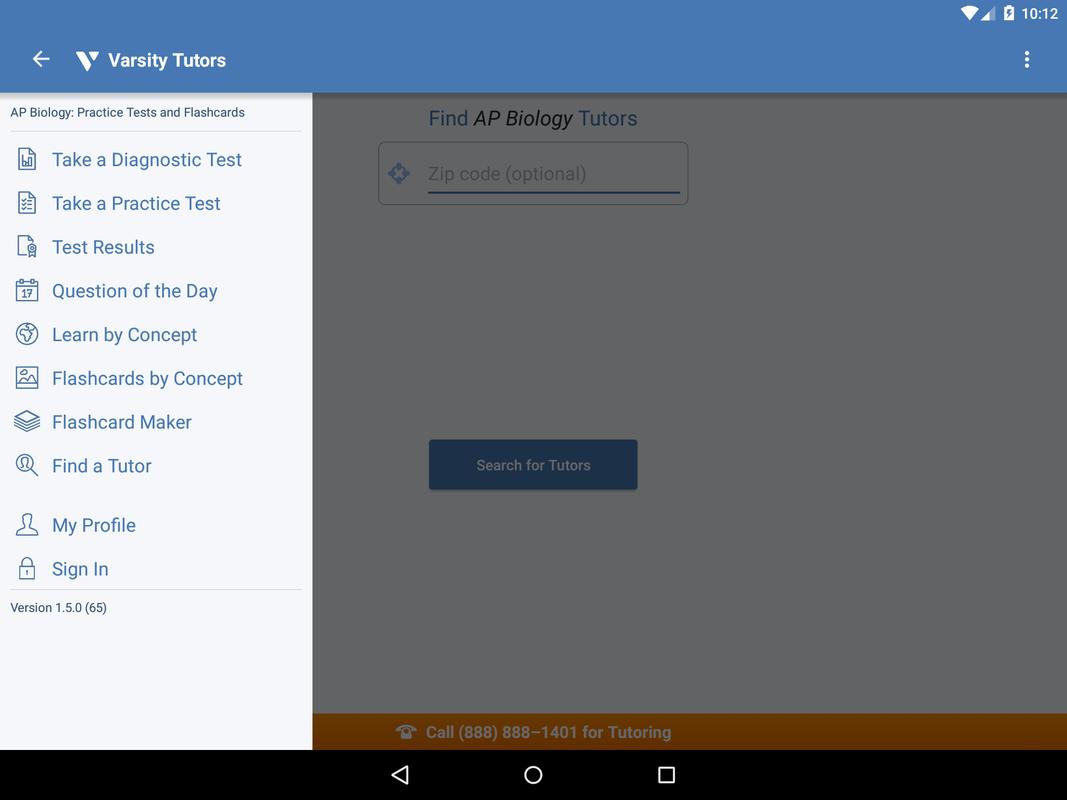Tap the location crosshair icon

tap(399, 173)
